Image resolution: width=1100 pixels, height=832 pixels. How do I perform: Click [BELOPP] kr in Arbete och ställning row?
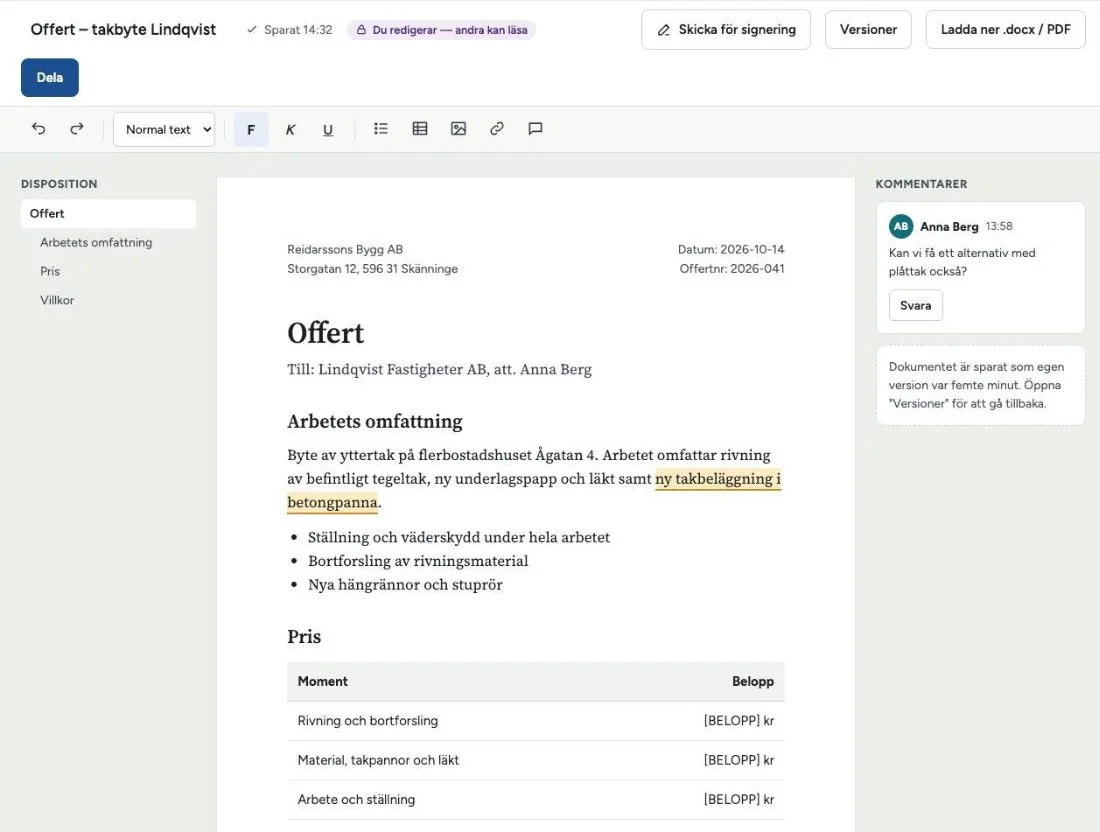point(739,800)
